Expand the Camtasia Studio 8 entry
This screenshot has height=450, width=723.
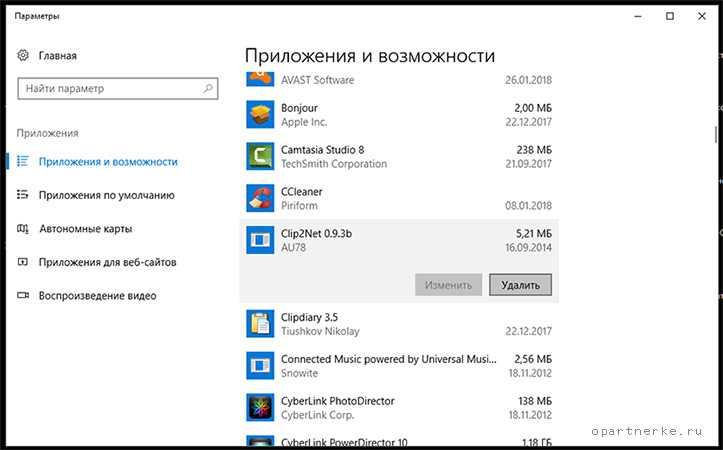click(400, 157)
